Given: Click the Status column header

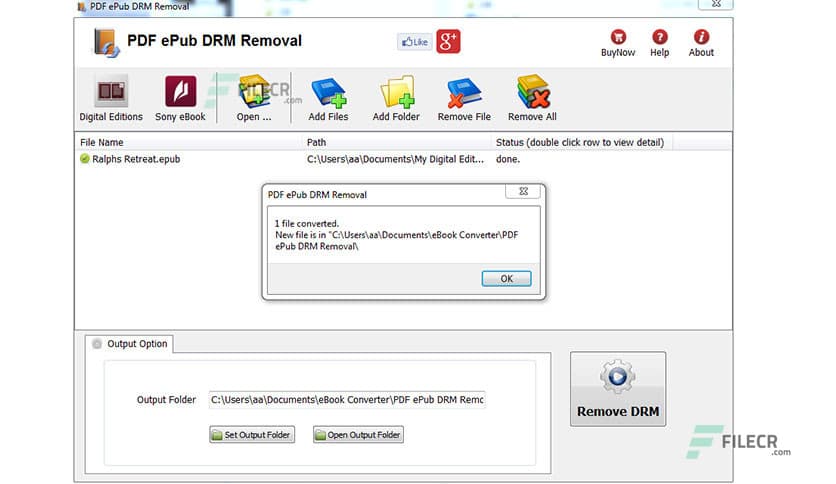Looking at the screenshot, I should click(582, 142).
